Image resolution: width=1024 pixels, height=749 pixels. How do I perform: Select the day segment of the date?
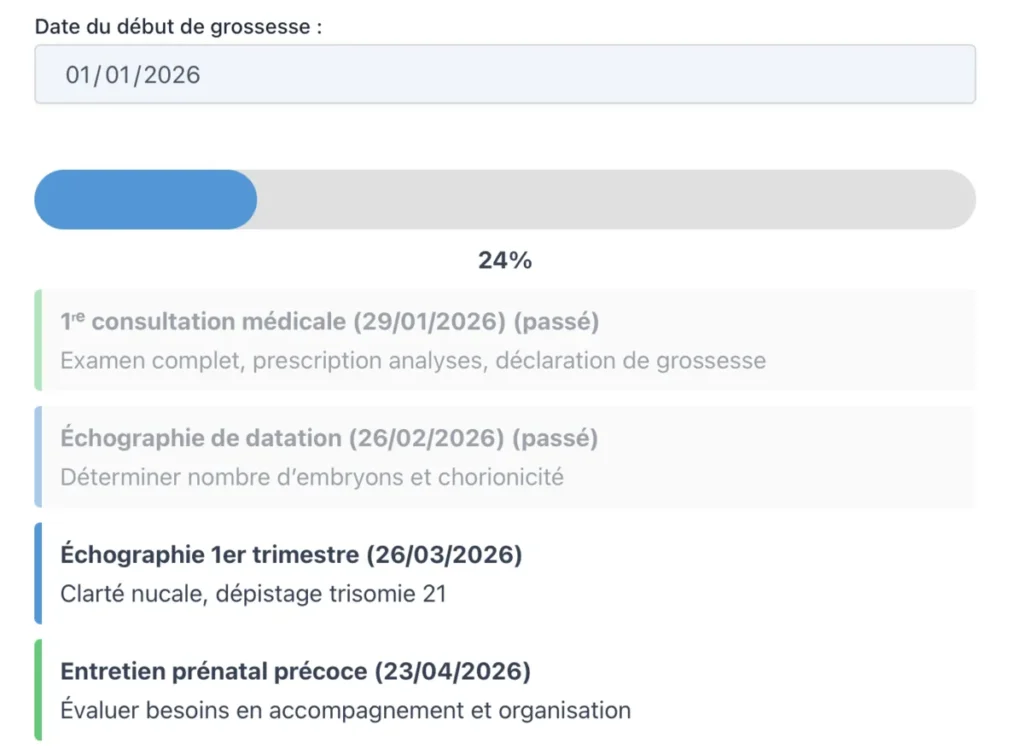[x=78, y=75]
